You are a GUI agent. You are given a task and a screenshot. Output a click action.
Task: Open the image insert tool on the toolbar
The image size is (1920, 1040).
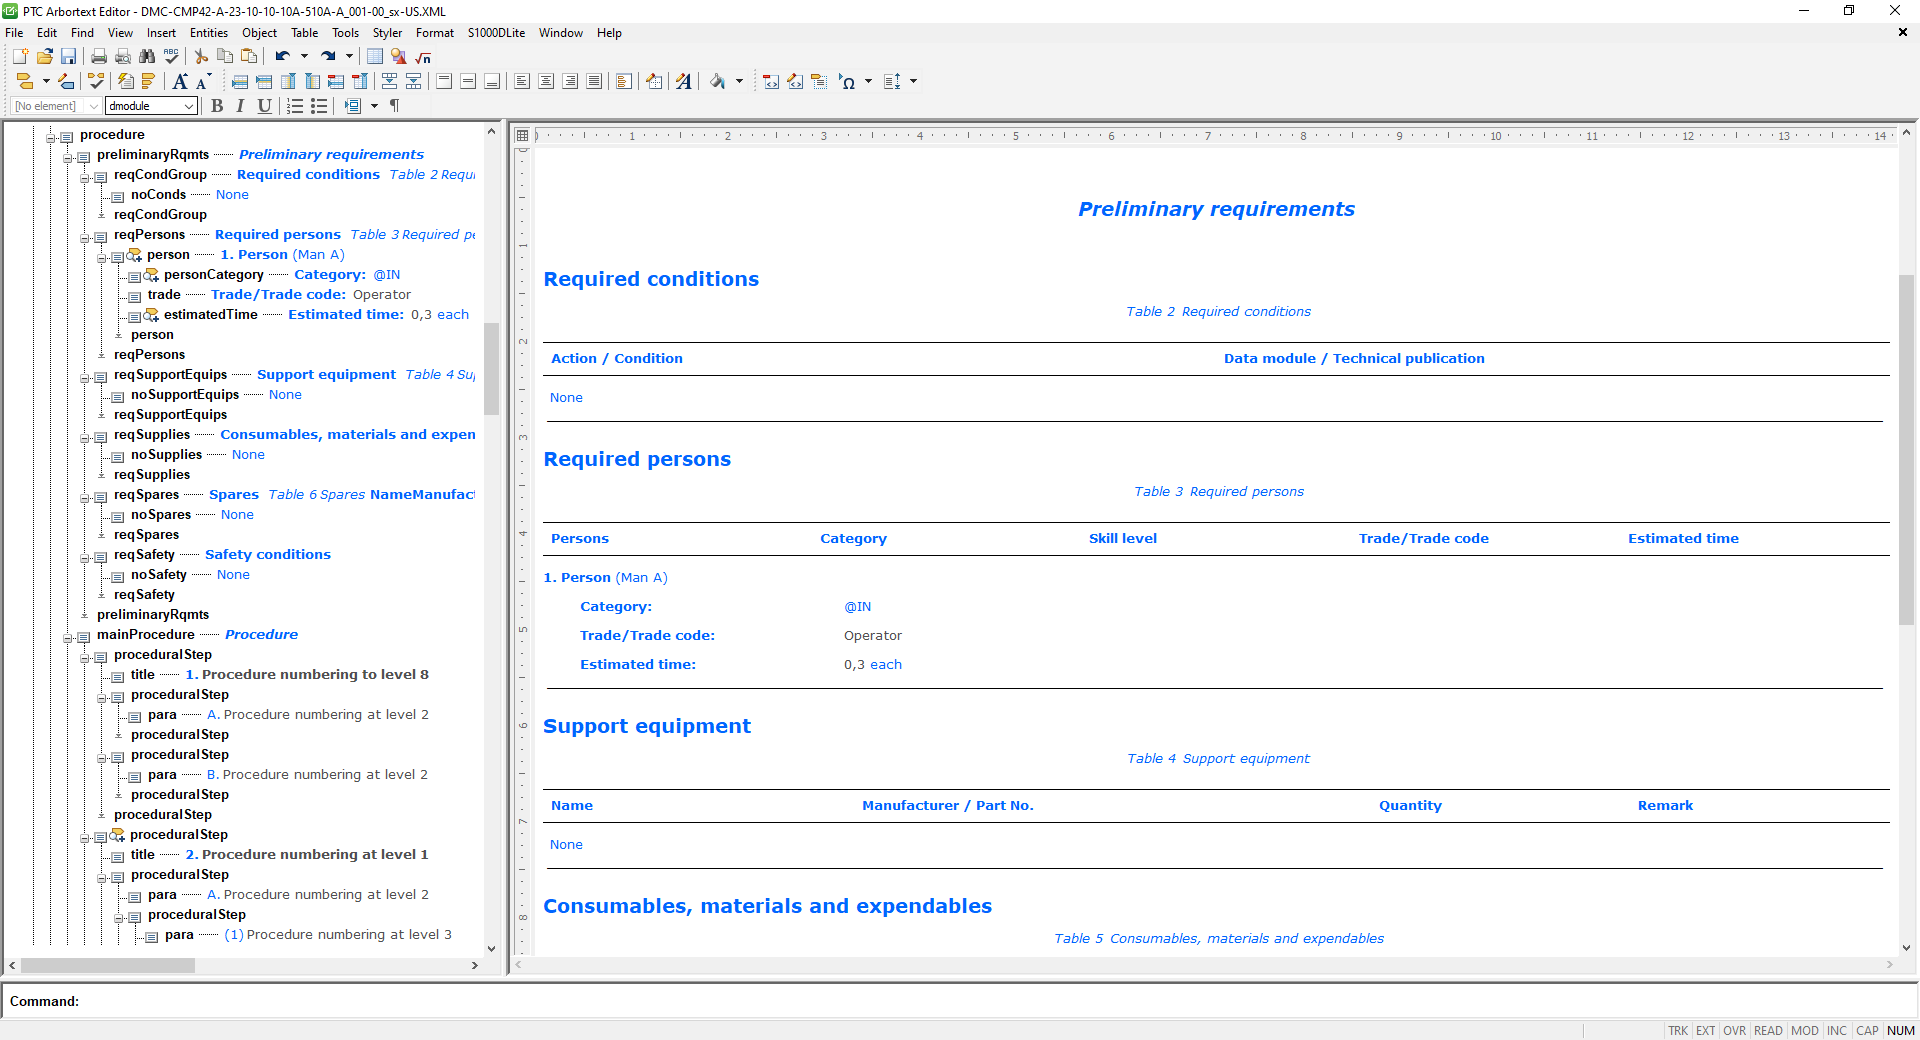pos(398,57)
